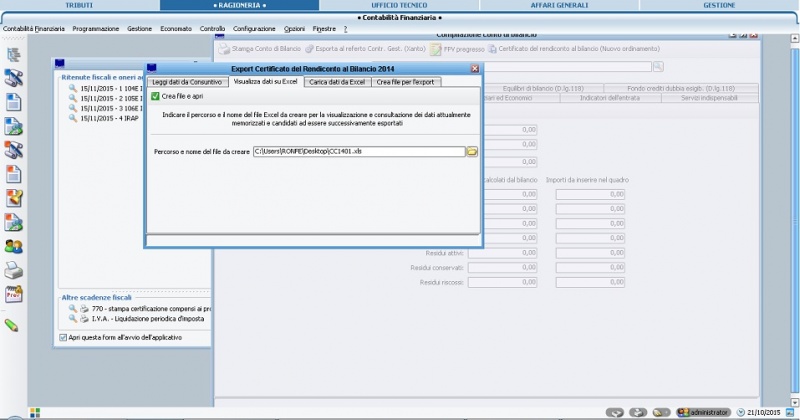Screen dimensions: 800x420
Task: Open the UFFICIO TECNICO module
Action: 399,5
